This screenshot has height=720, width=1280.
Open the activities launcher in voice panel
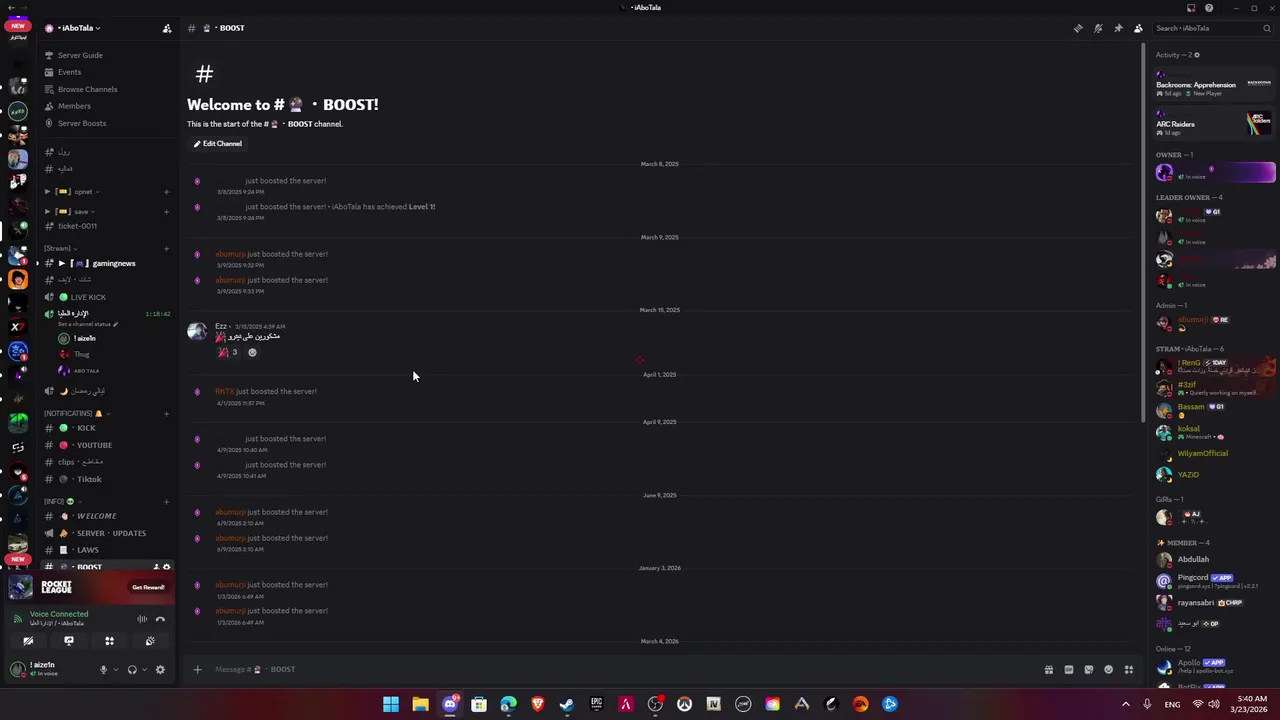[109, 641]
